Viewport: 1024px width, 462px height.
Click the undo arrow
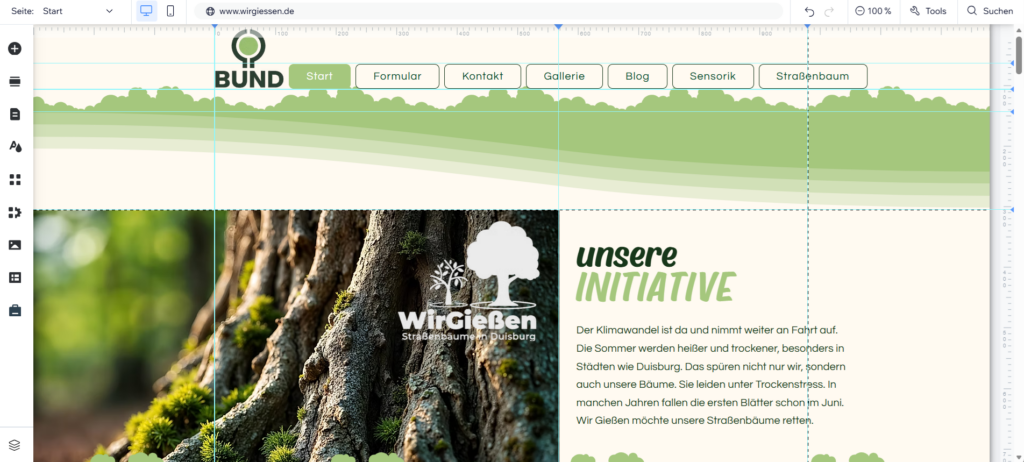pyautogui.click(x=809, y=11)
